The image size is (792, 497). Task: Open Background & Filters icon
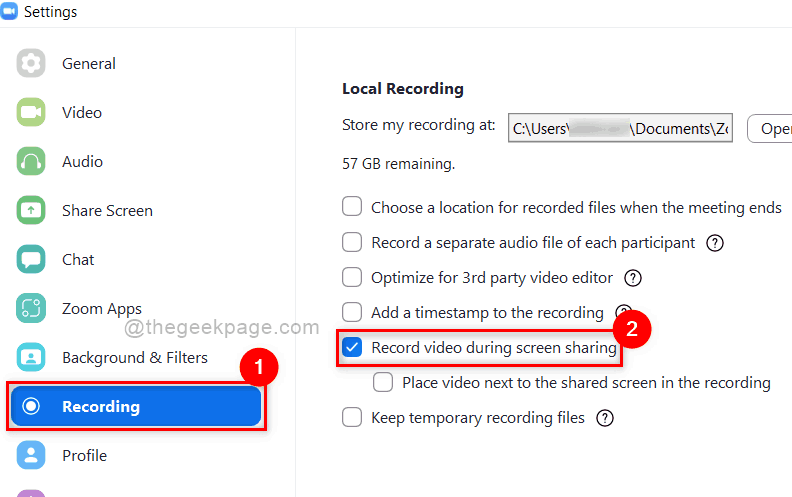[x=31, y=357]
